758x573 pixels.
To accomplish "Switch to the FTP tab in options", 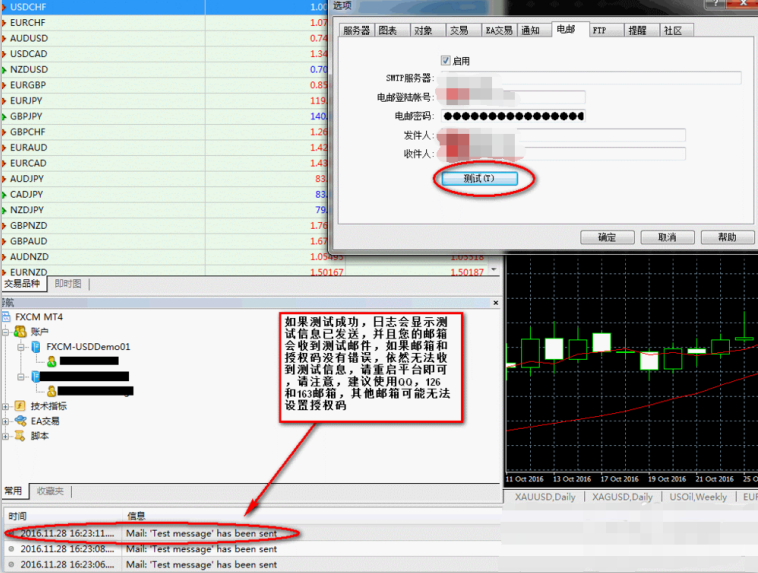I will 599,31.
